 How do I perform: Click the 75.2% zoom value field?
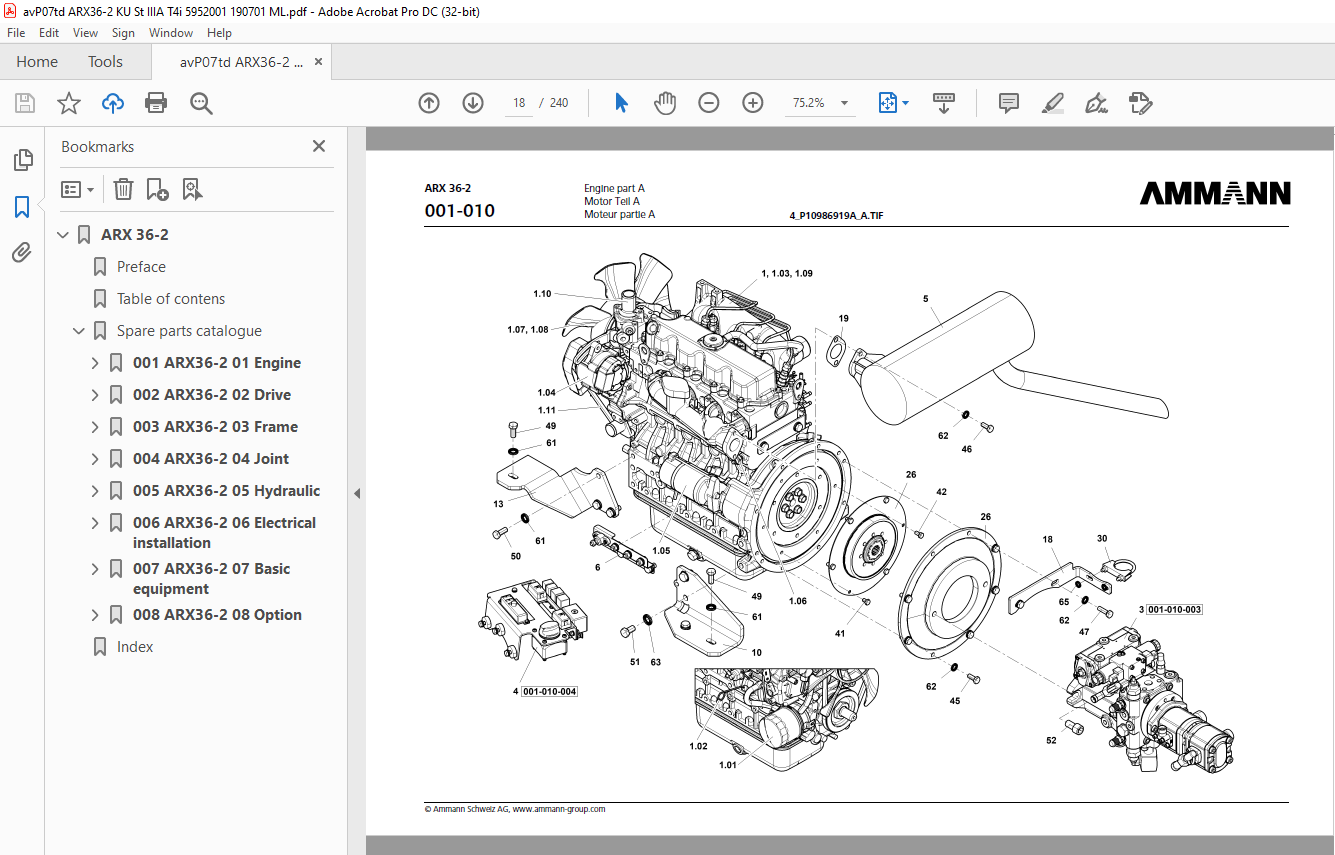808,103
